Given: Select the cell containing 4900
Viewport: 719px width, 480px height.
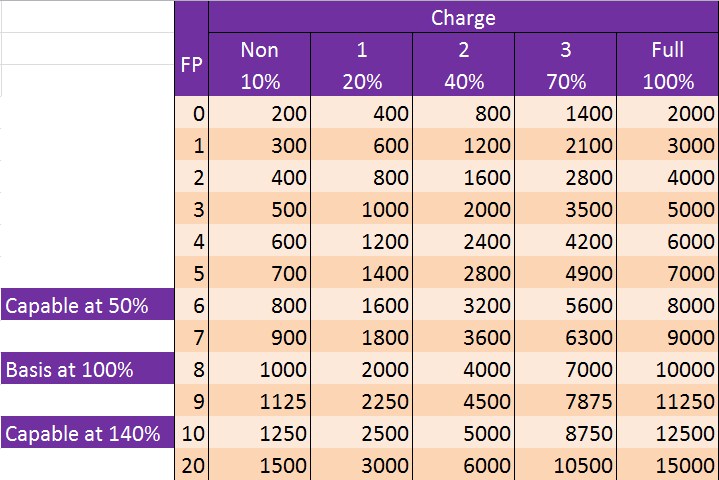Looking at the screenshot, I should 565,274.
